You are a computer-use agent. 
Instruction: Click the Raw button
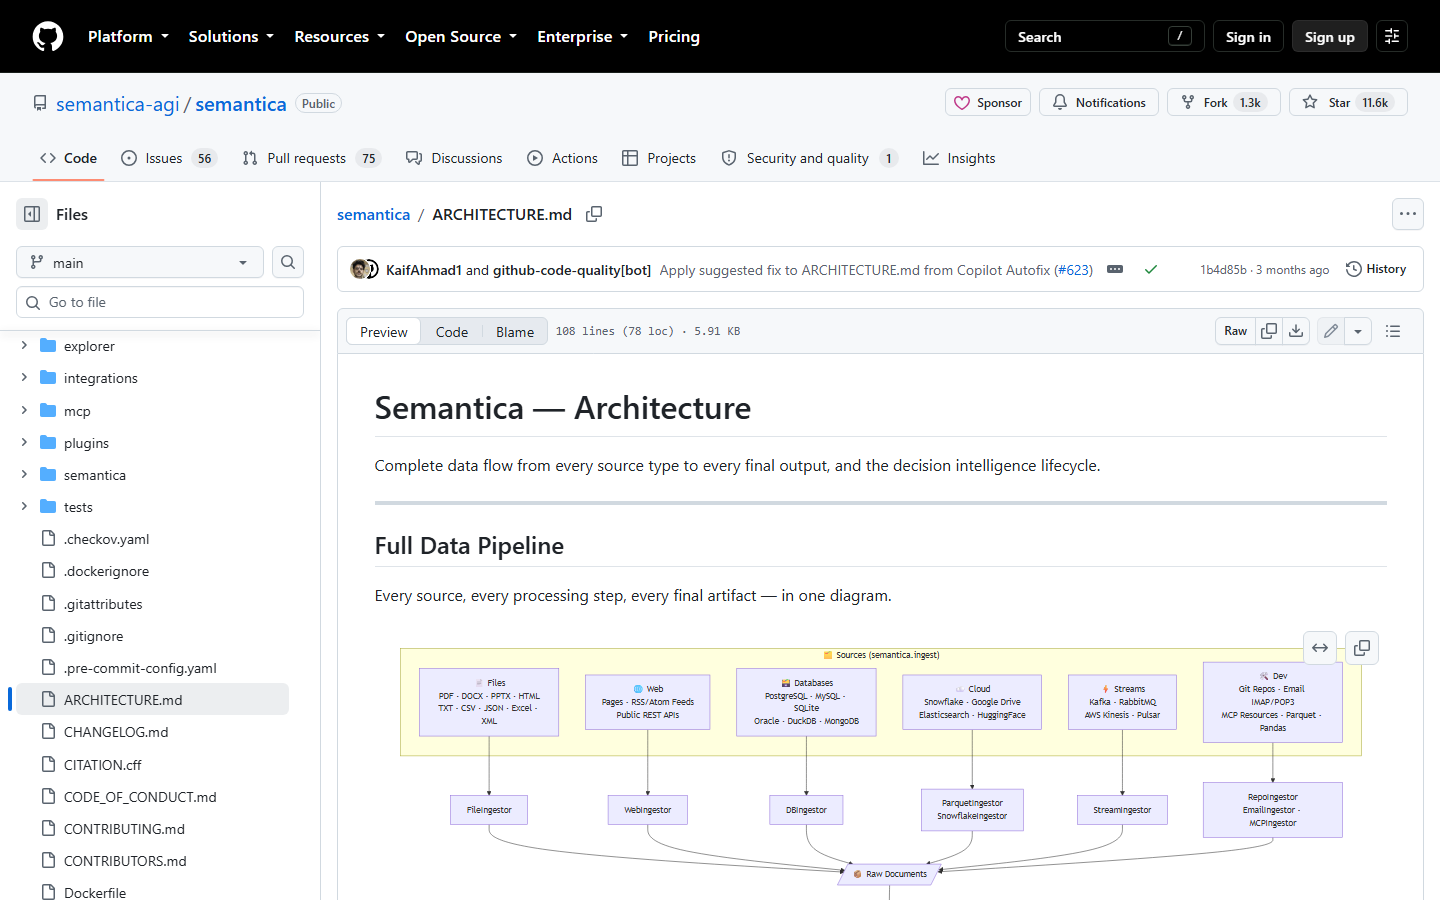1235,331
